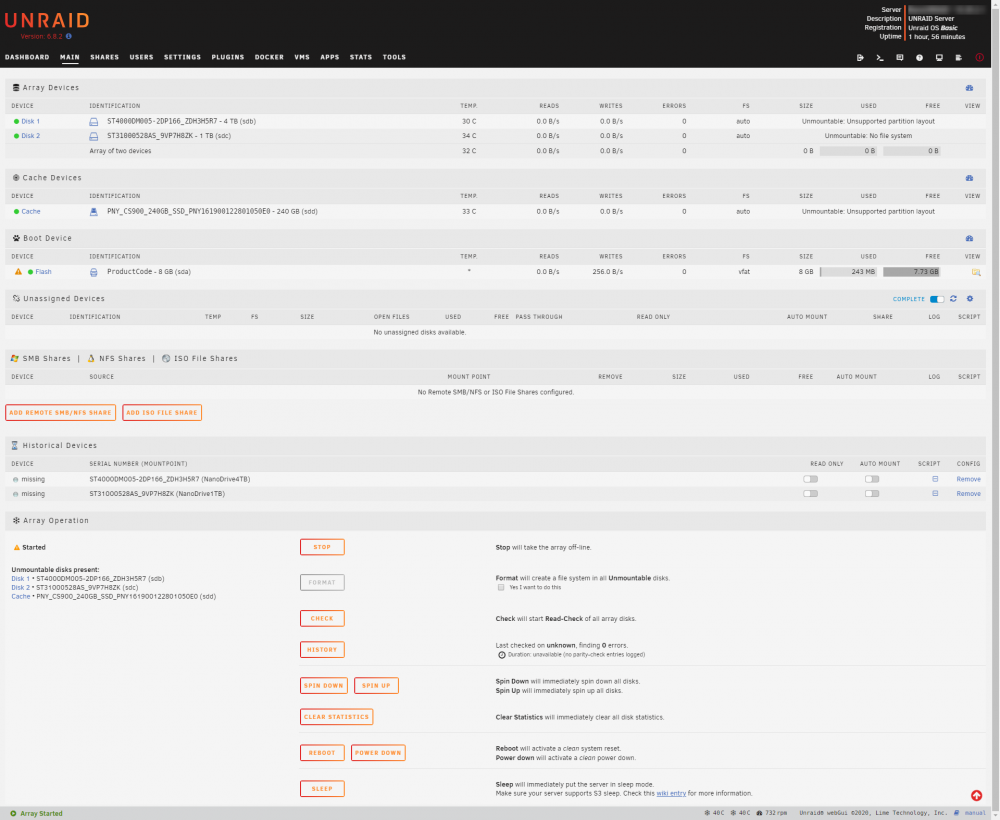1000x820 pixels.
Task: Click the help icon in header
Action: point(919,57)
